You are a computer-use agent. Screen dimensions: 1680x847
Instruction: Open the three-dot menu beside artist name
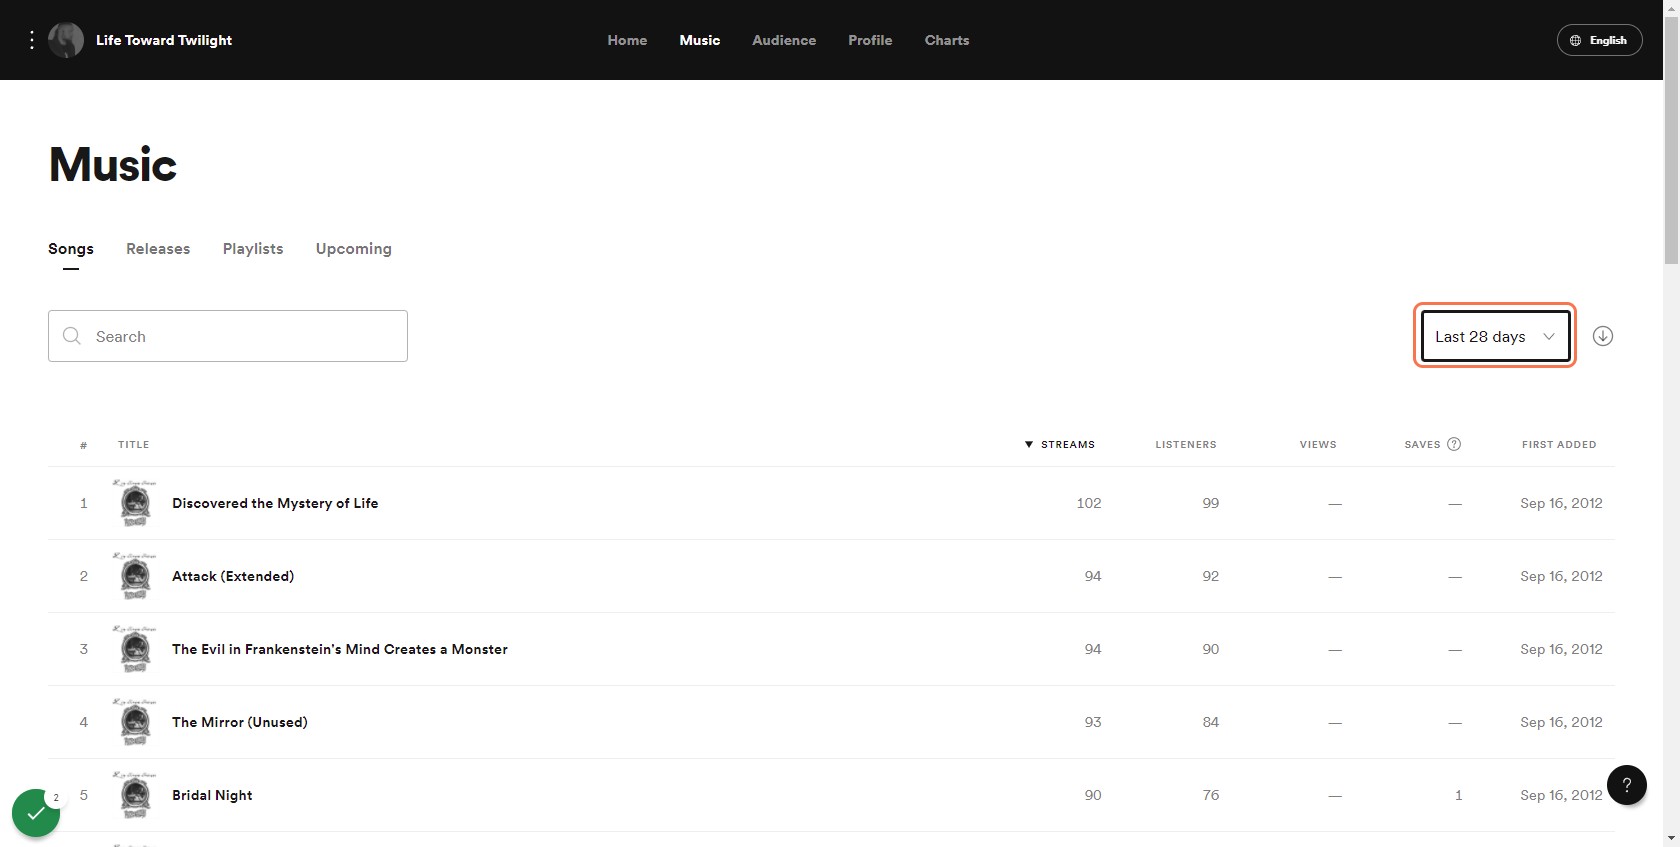coord(32,40)
